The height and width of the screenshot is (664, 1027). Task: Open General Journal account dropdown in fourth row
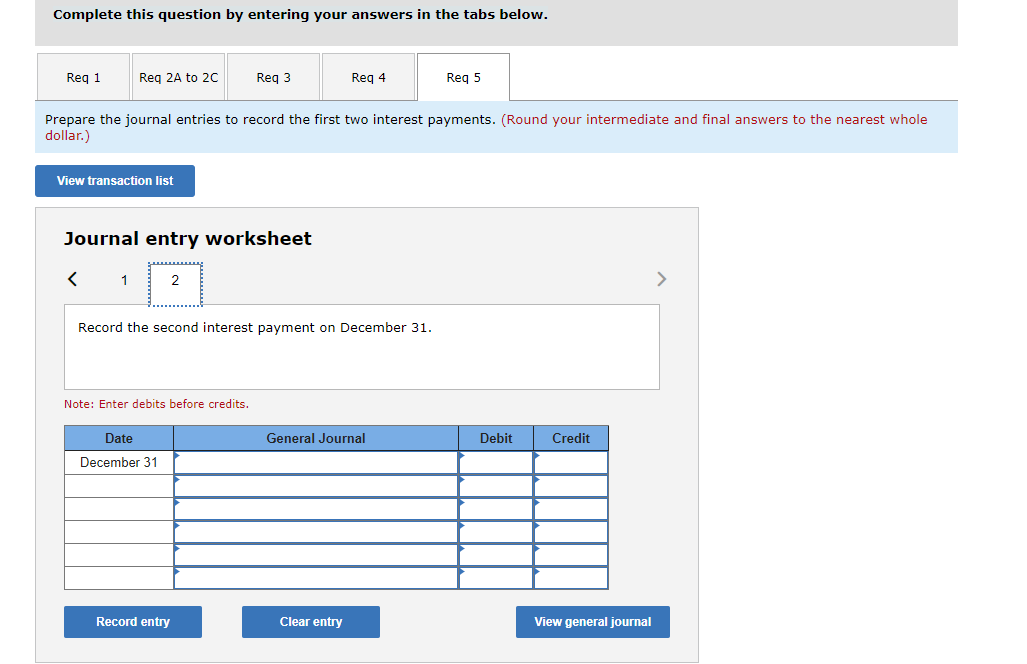point(316,532)
